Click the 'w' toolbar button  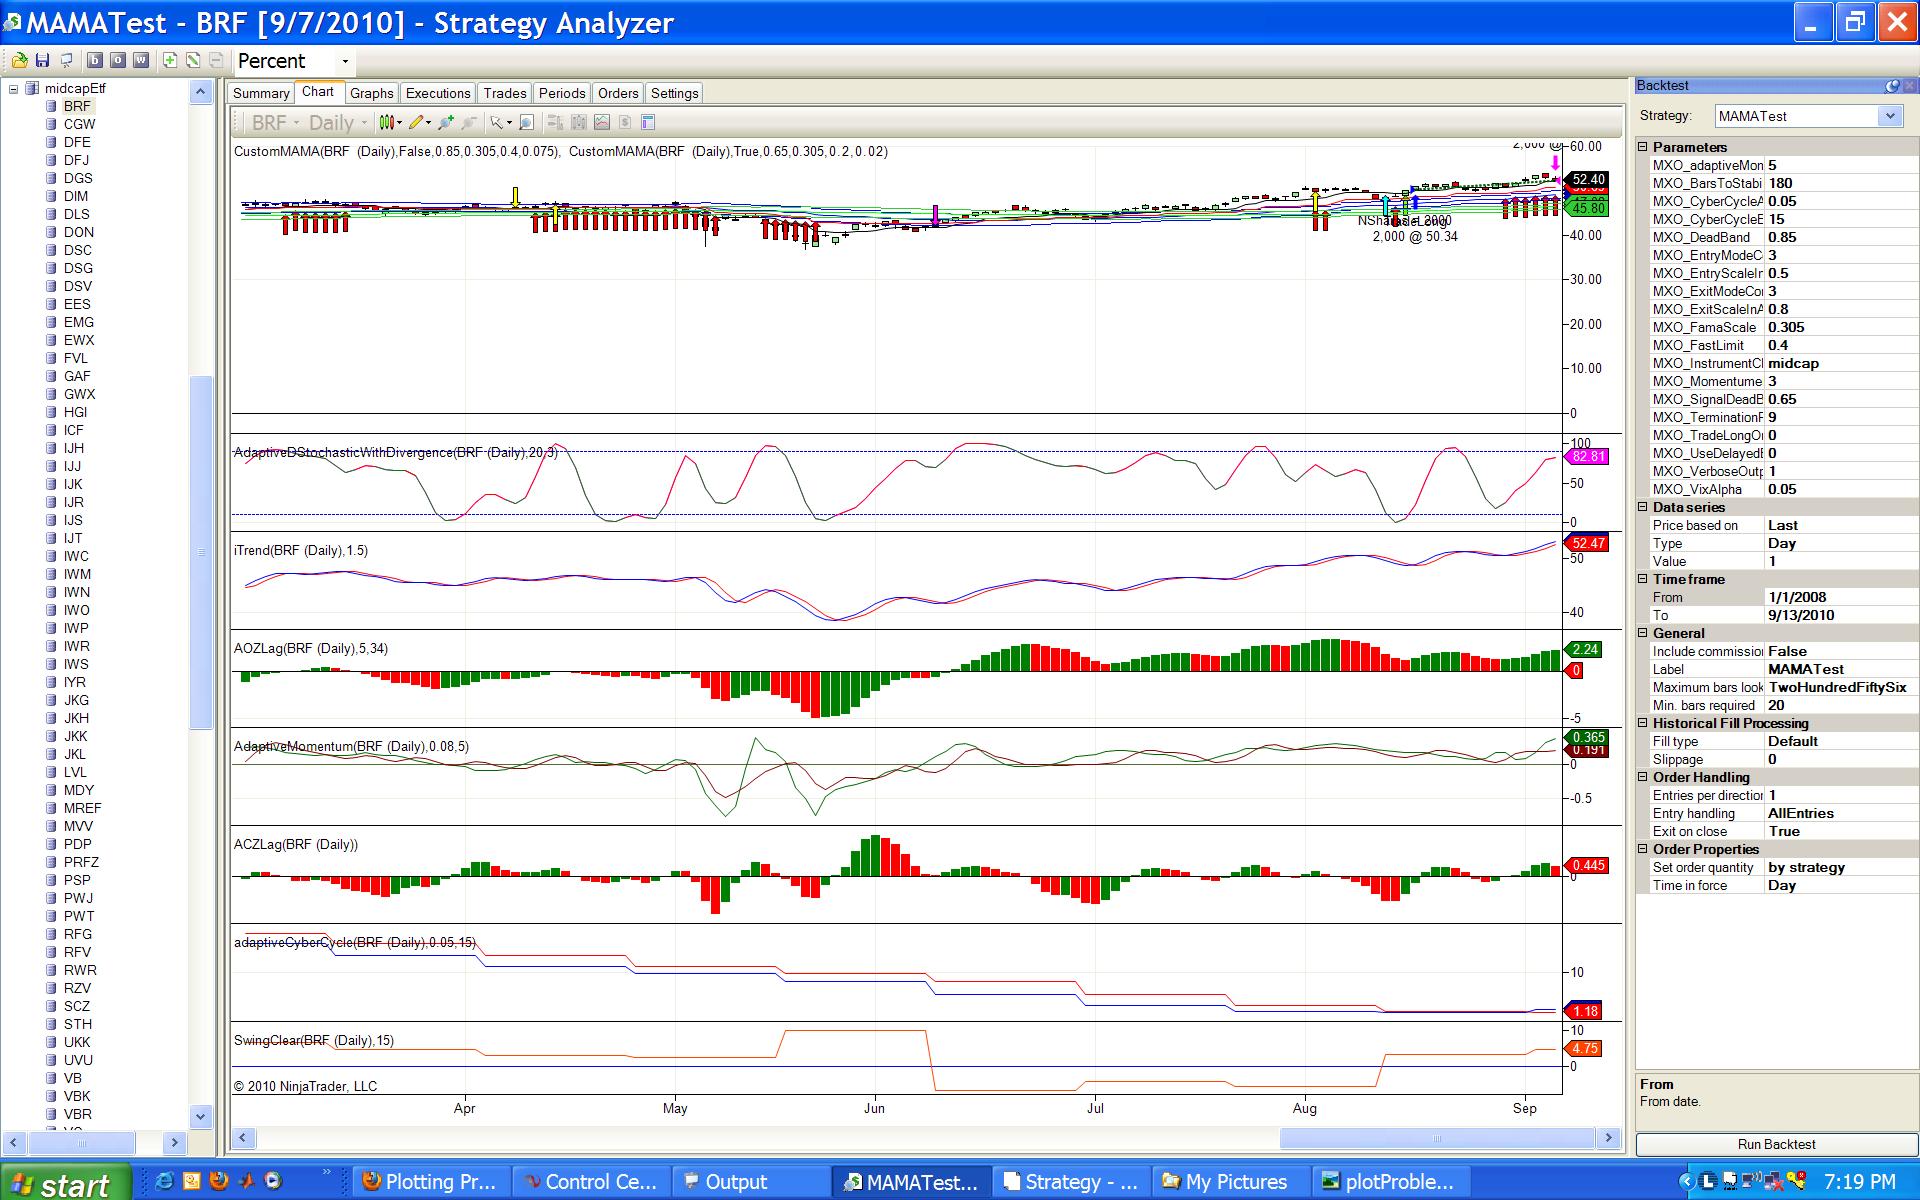pos(140,61)
